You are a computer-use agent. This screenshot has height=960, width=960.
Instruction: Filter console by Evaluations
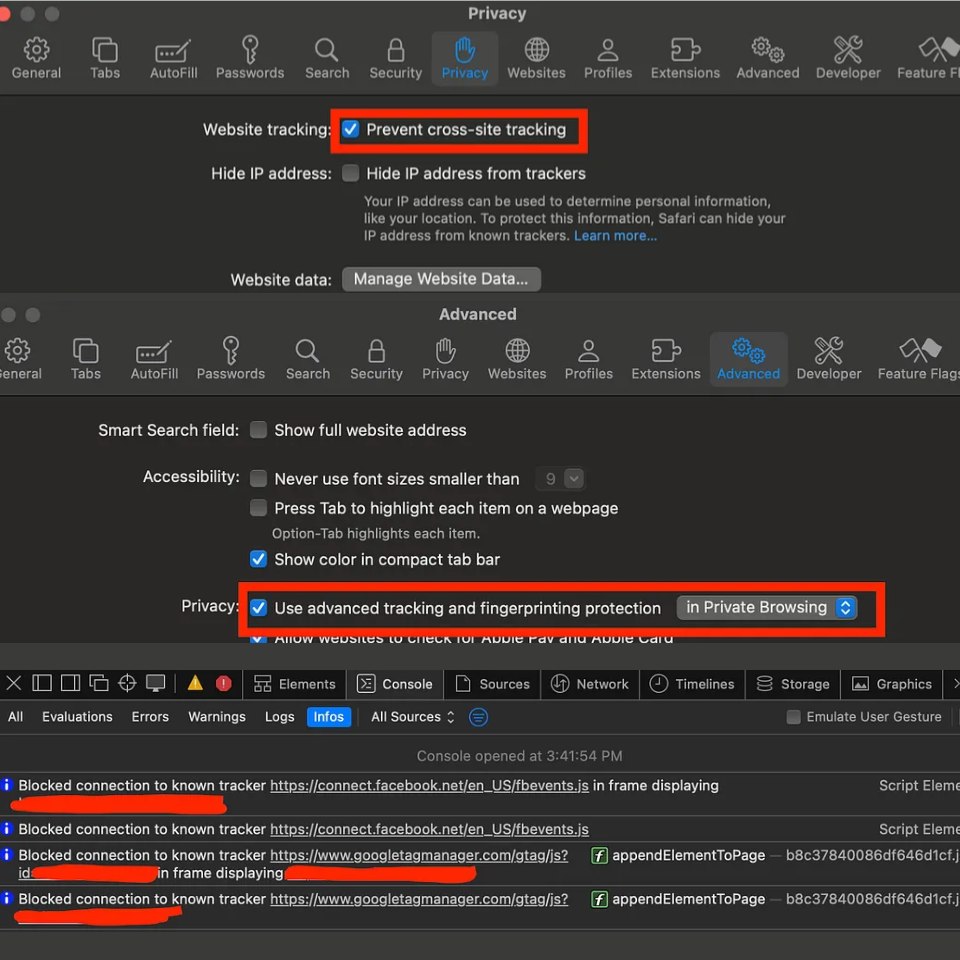click(x=77, y=717)
